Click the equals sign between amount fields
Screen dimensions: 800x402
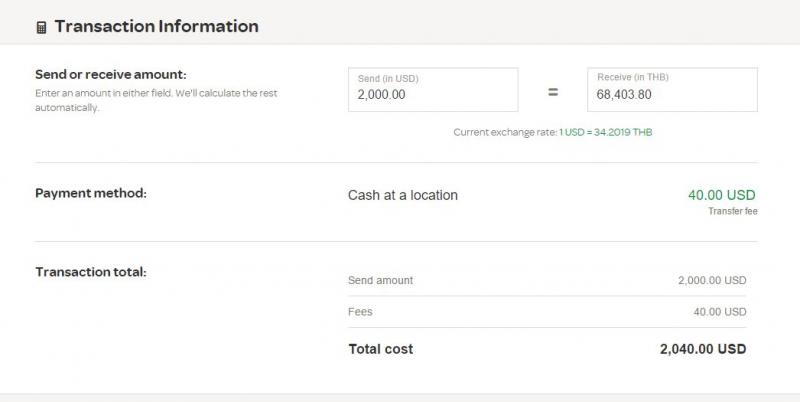tap(553, 92)
